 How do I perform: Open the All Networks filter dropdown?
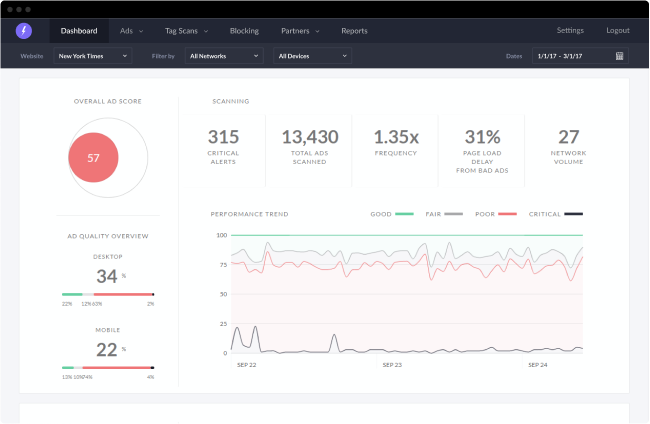coord(224,56)
